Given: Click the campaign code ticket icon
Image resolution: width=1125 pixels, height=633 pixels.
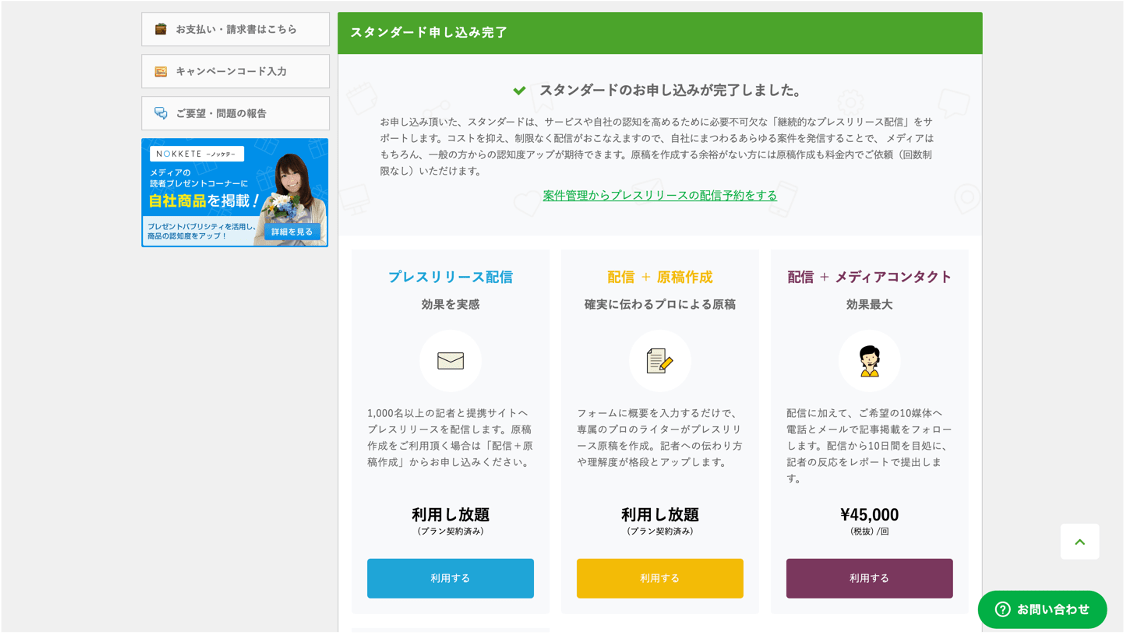Looking at the screenshot, I should pos(160,71).
